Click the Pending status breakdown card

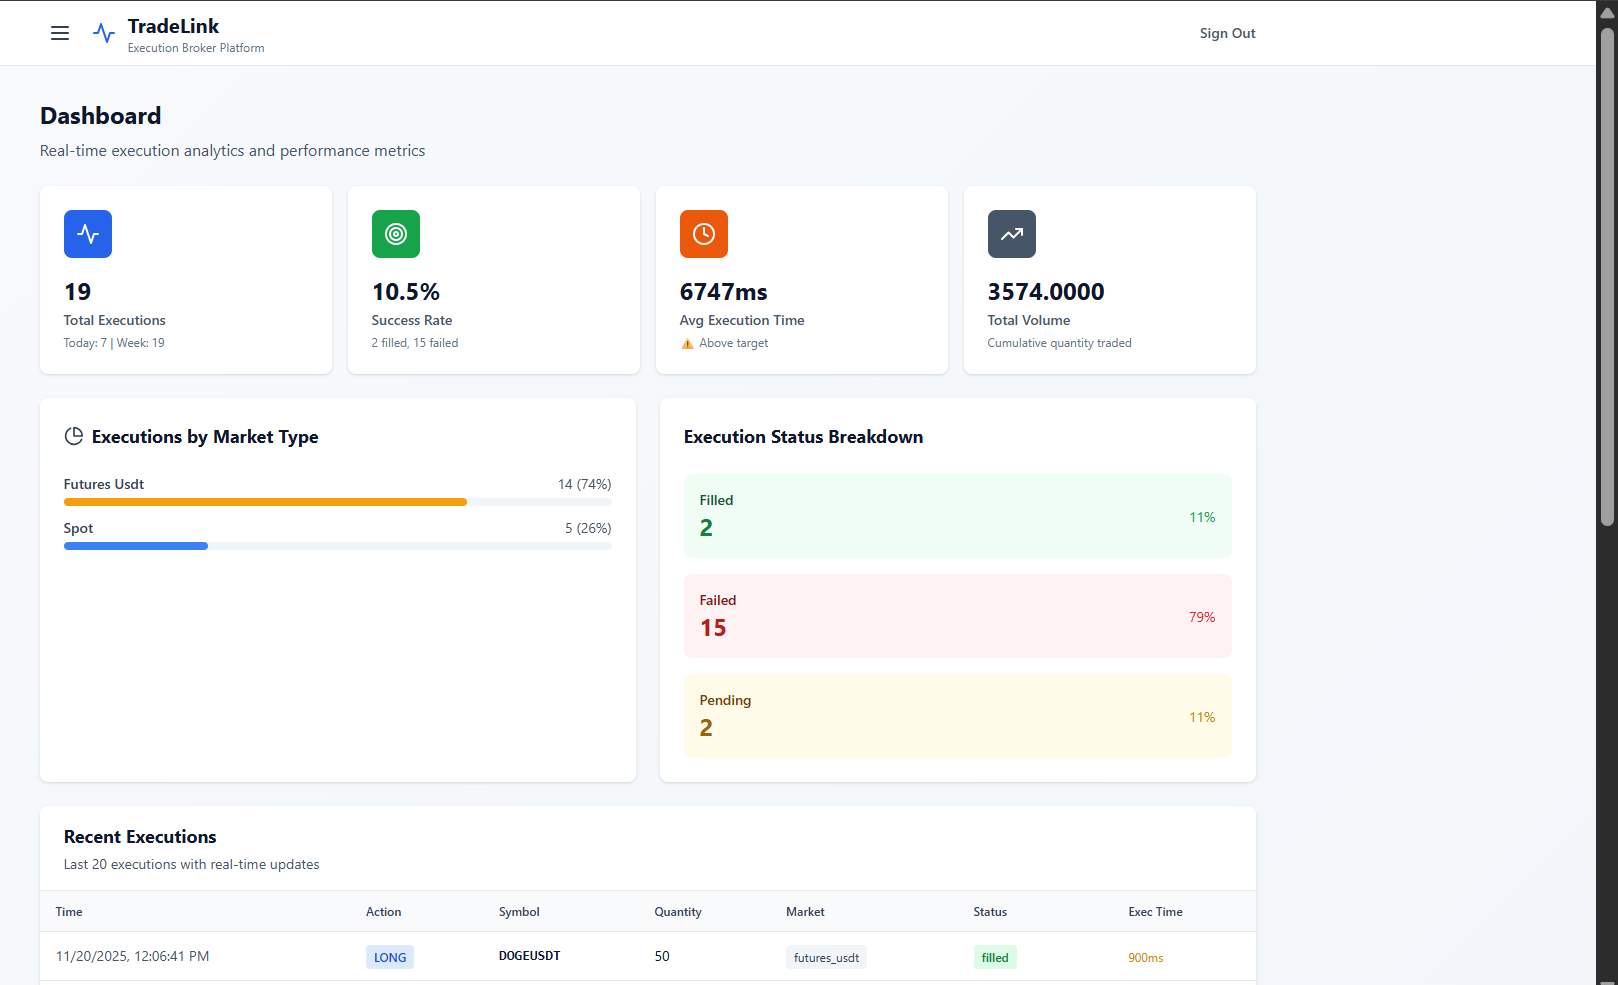pyautogui.click(x=957, y=716)
